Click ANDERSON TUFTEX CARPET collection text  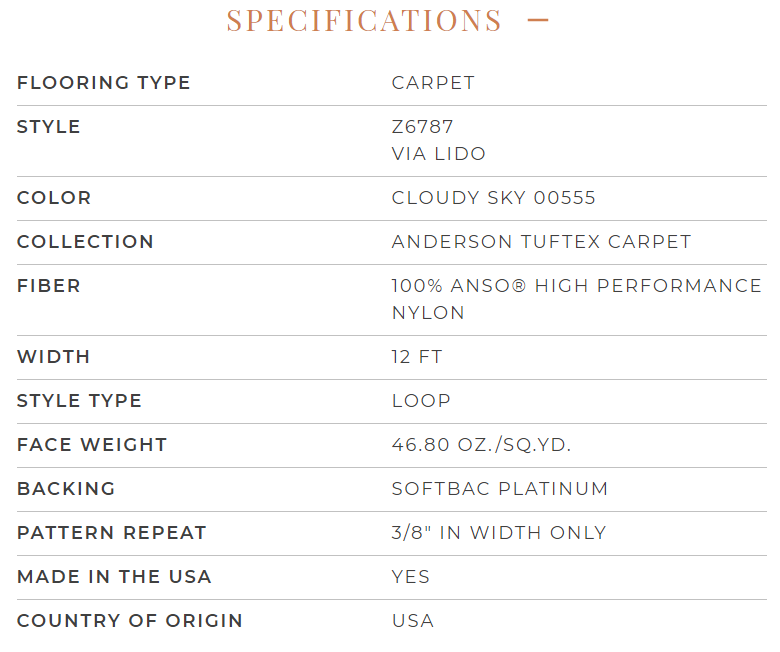(x=542, y=242)
